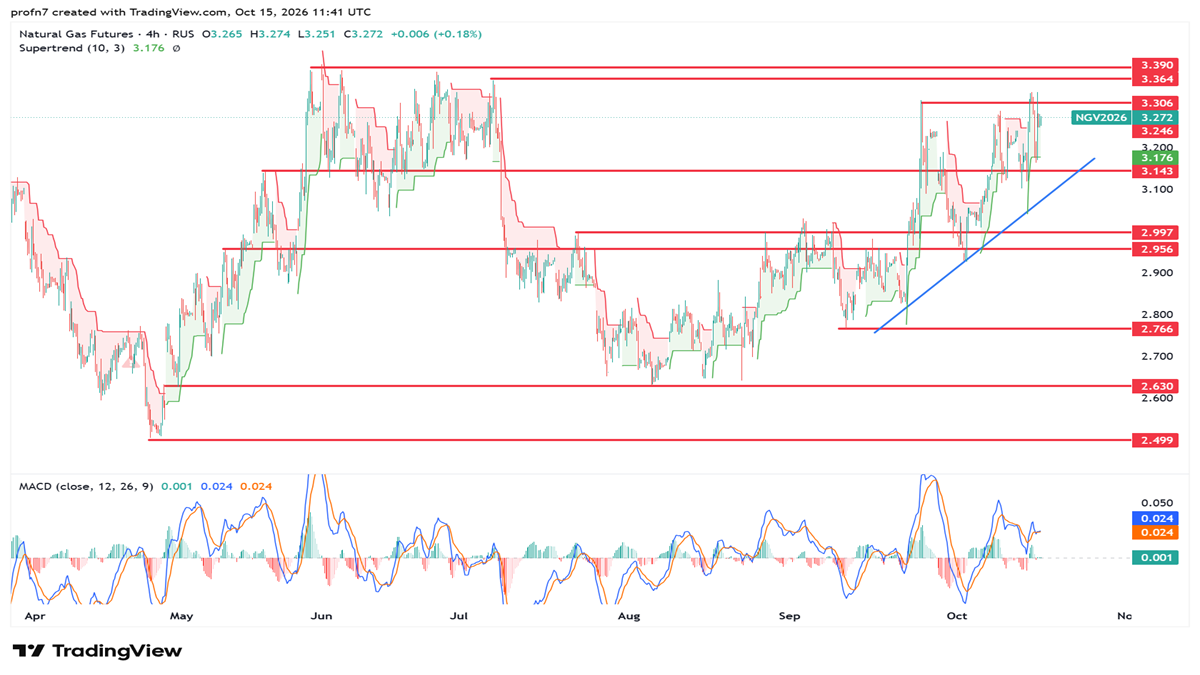Image resolution: width=1200 pixels, height=675 pixels.
Task: Select the Jun label on time axis
Action: point(321,616)
